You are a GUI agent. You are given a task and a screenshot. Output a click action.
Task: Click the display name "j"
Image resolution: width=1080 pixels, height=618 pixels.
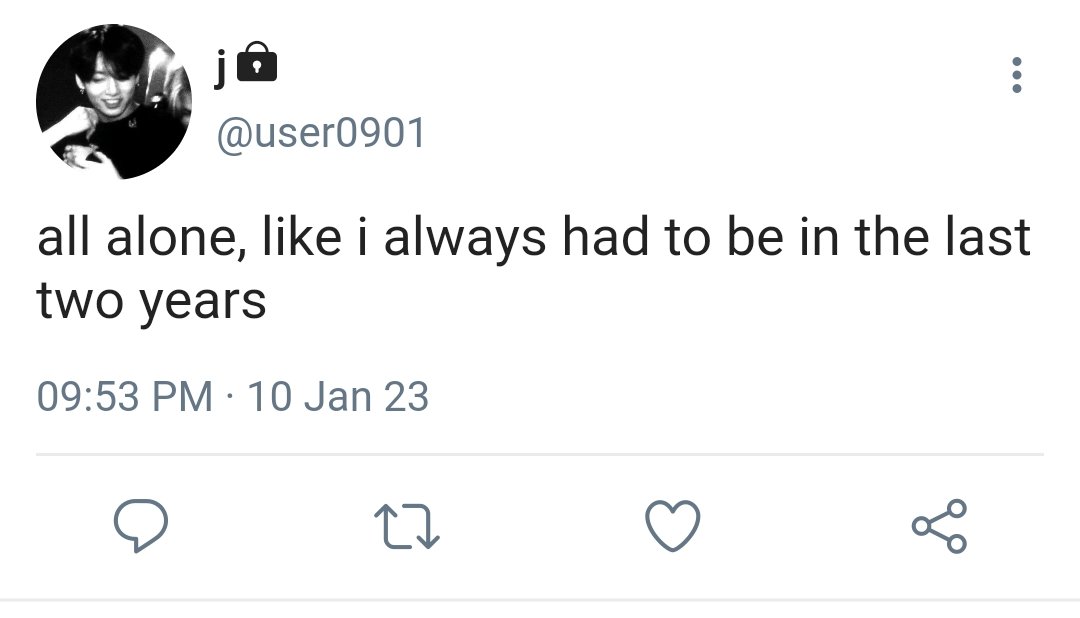tap(220, 68)
